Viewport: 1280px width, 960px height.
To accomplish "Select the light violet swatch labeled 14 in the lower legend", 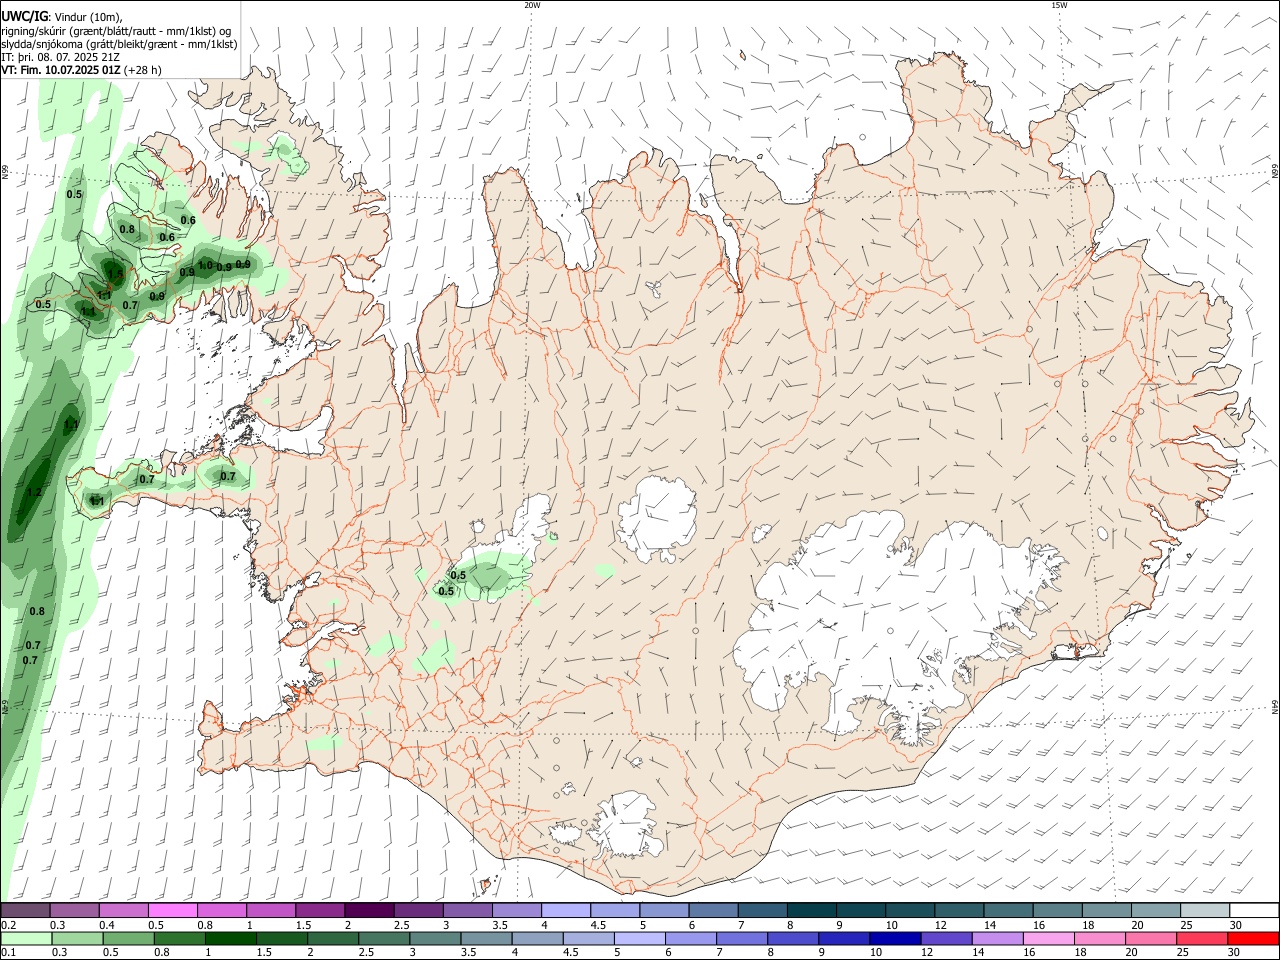I will tap(997, 938).
